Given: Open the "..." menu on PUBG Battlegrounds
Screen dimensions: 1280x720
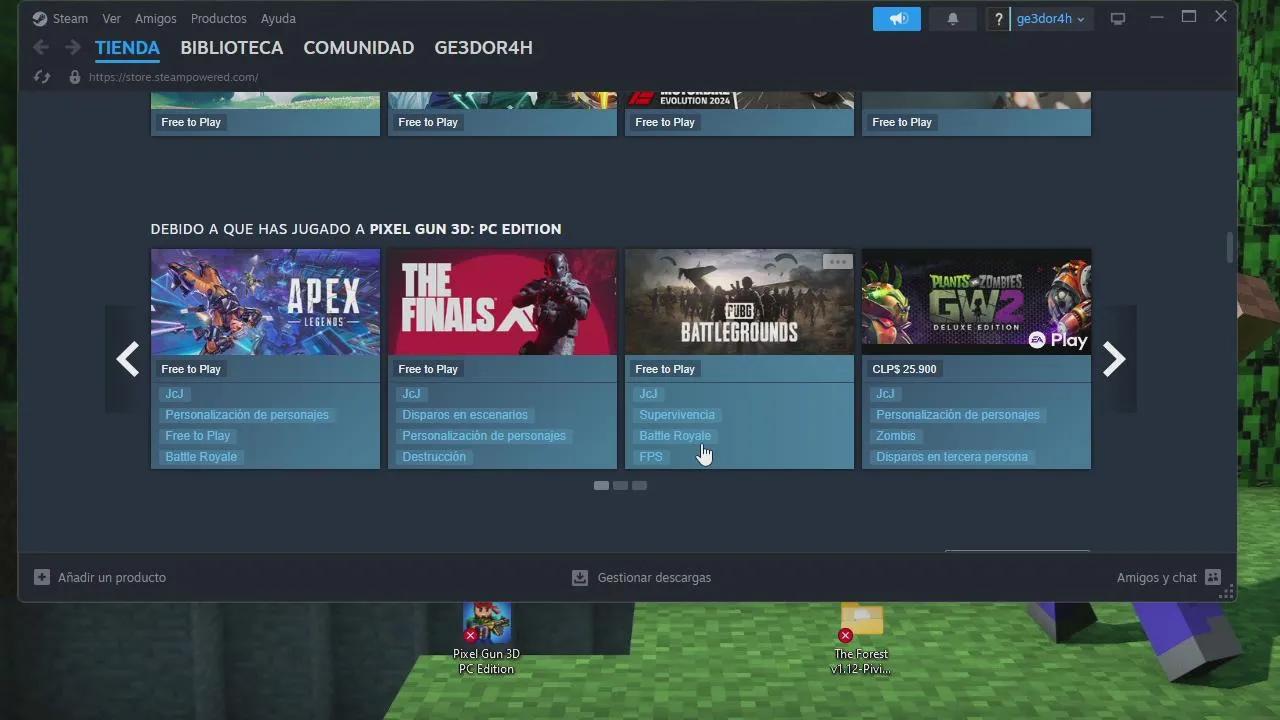Looking at the screenshot, I should pyautogui.click(x=836, y=261).
